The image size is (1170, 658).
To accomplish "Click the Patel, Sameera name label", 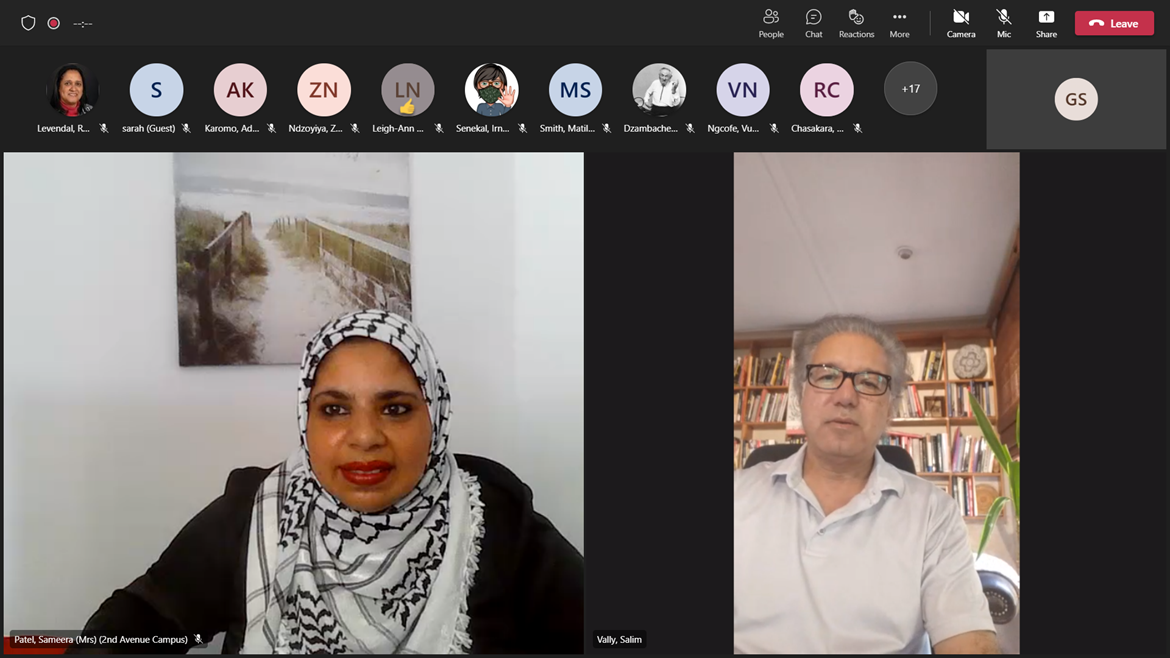I will click(x=101, y=639).
